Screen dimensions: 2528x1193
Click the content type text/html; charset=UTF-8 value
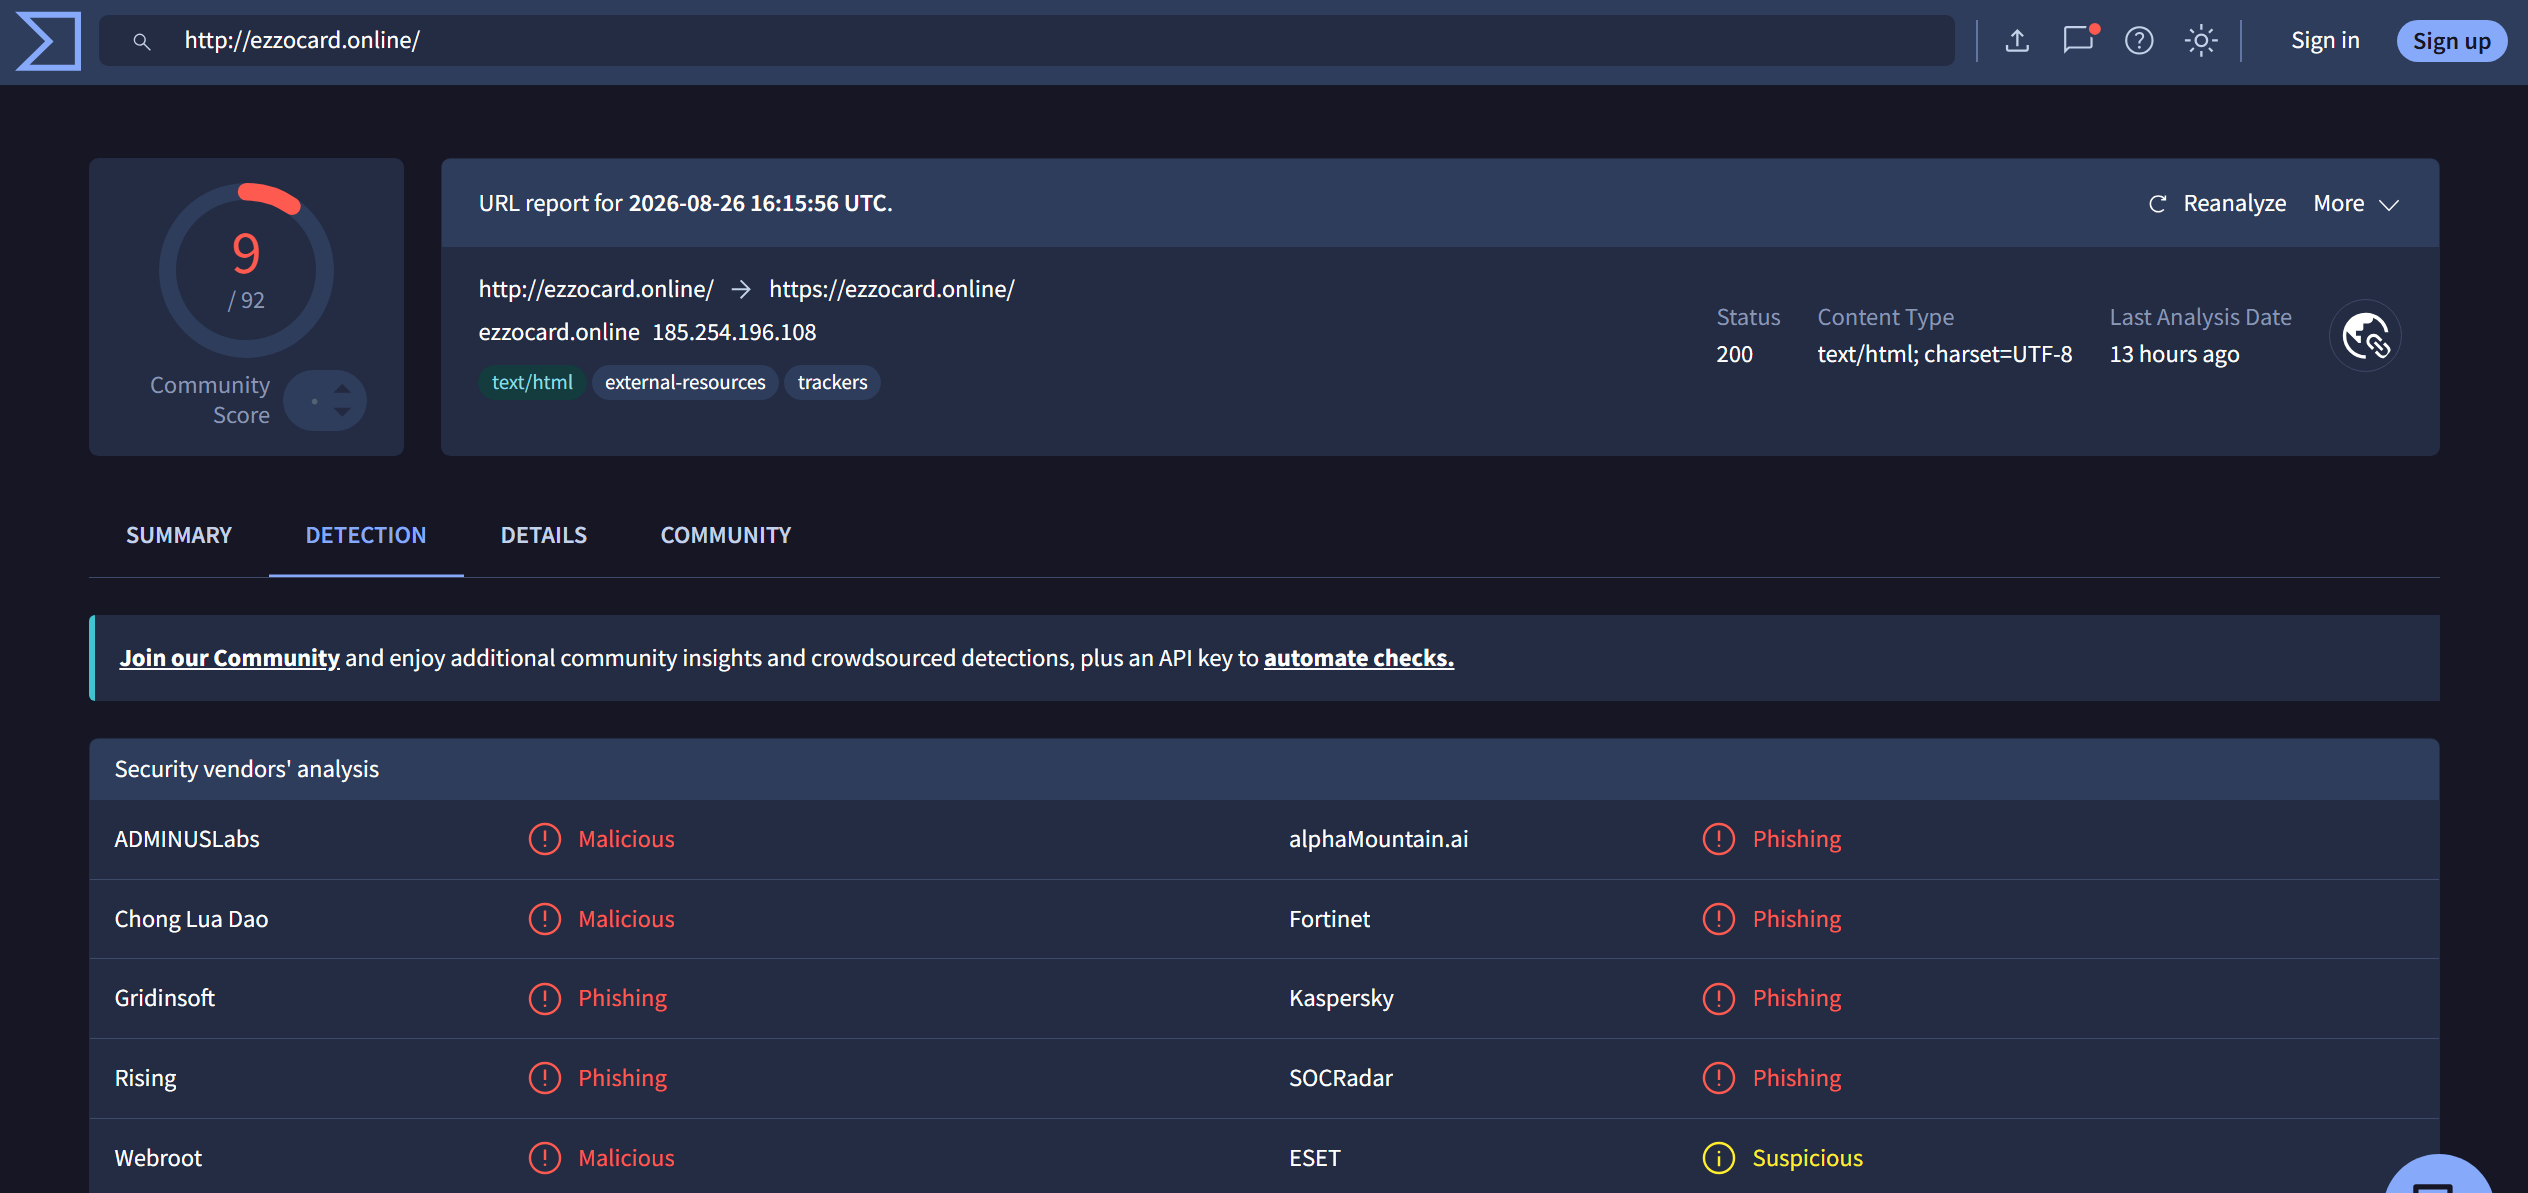[1944, 353]
